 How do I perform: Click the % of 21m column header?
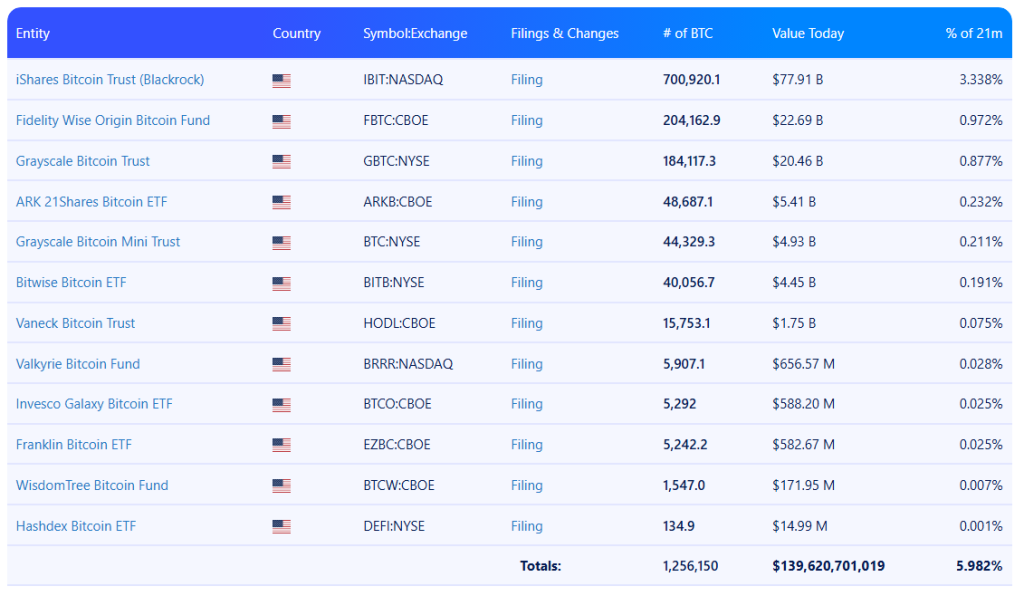[973, 33]
